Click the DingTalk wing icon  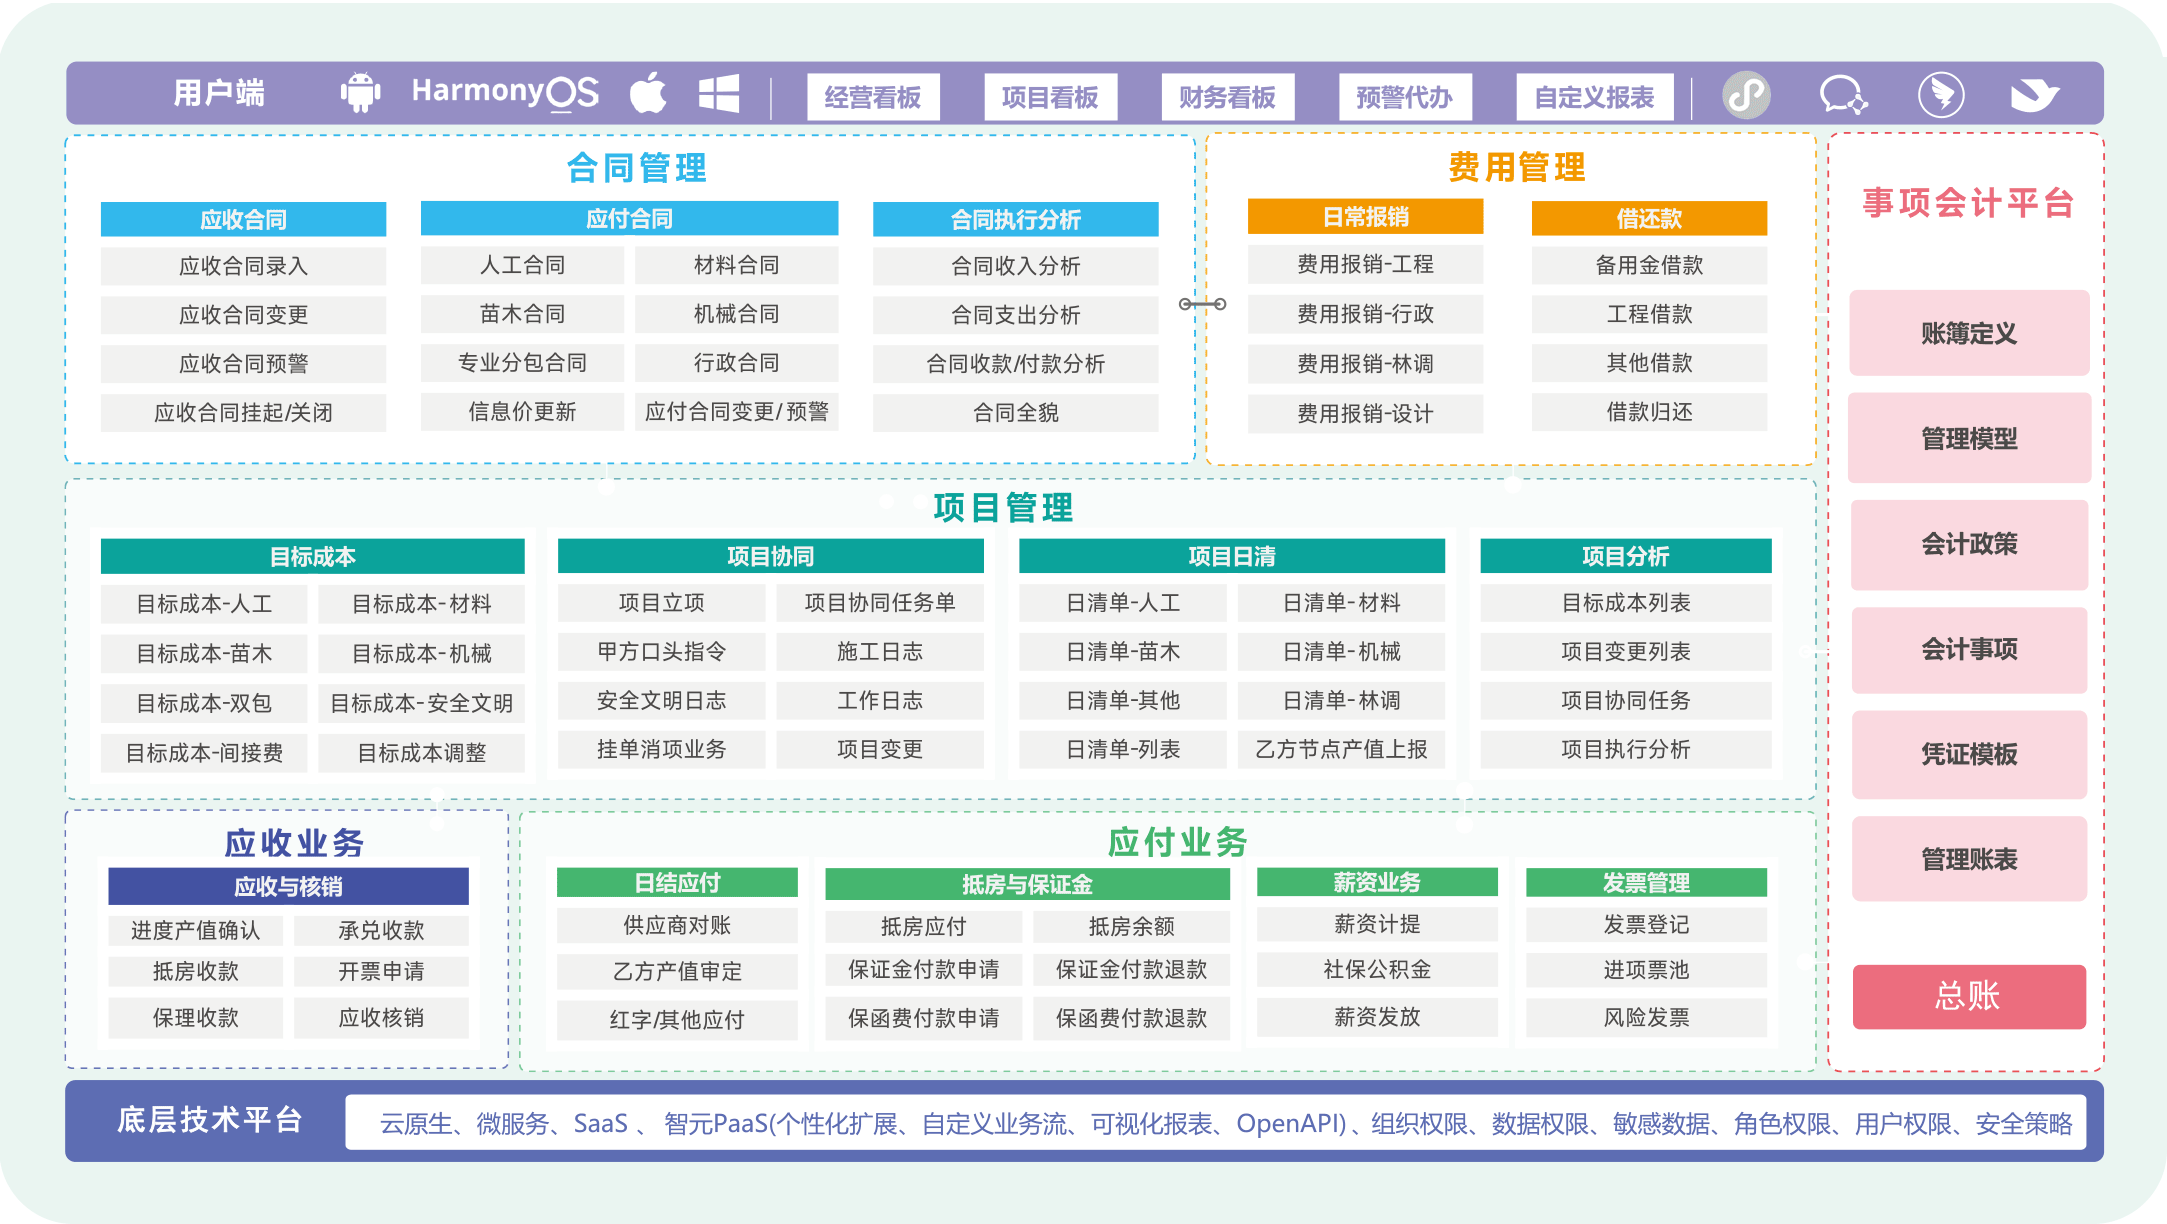1940,95
